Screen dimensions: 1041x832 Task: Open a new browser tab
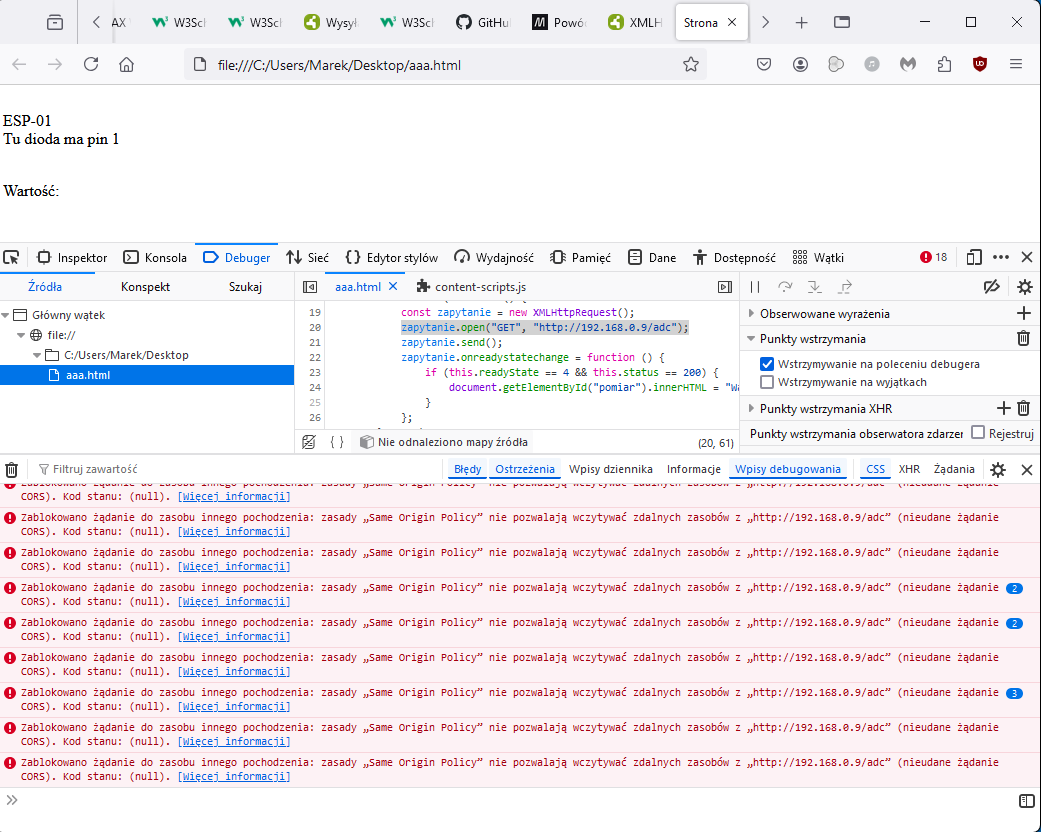(x=801, y=23)
